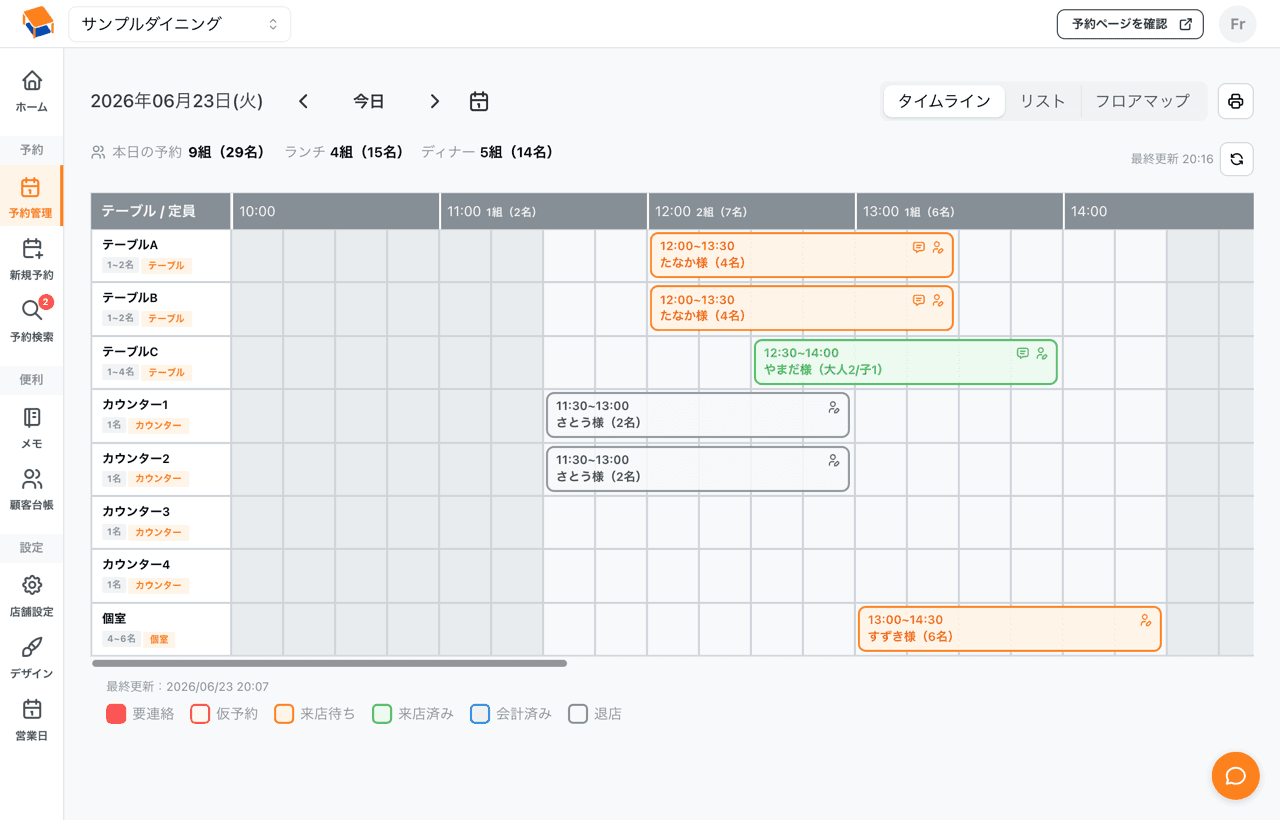Open the calendar date picker icon

479,101
